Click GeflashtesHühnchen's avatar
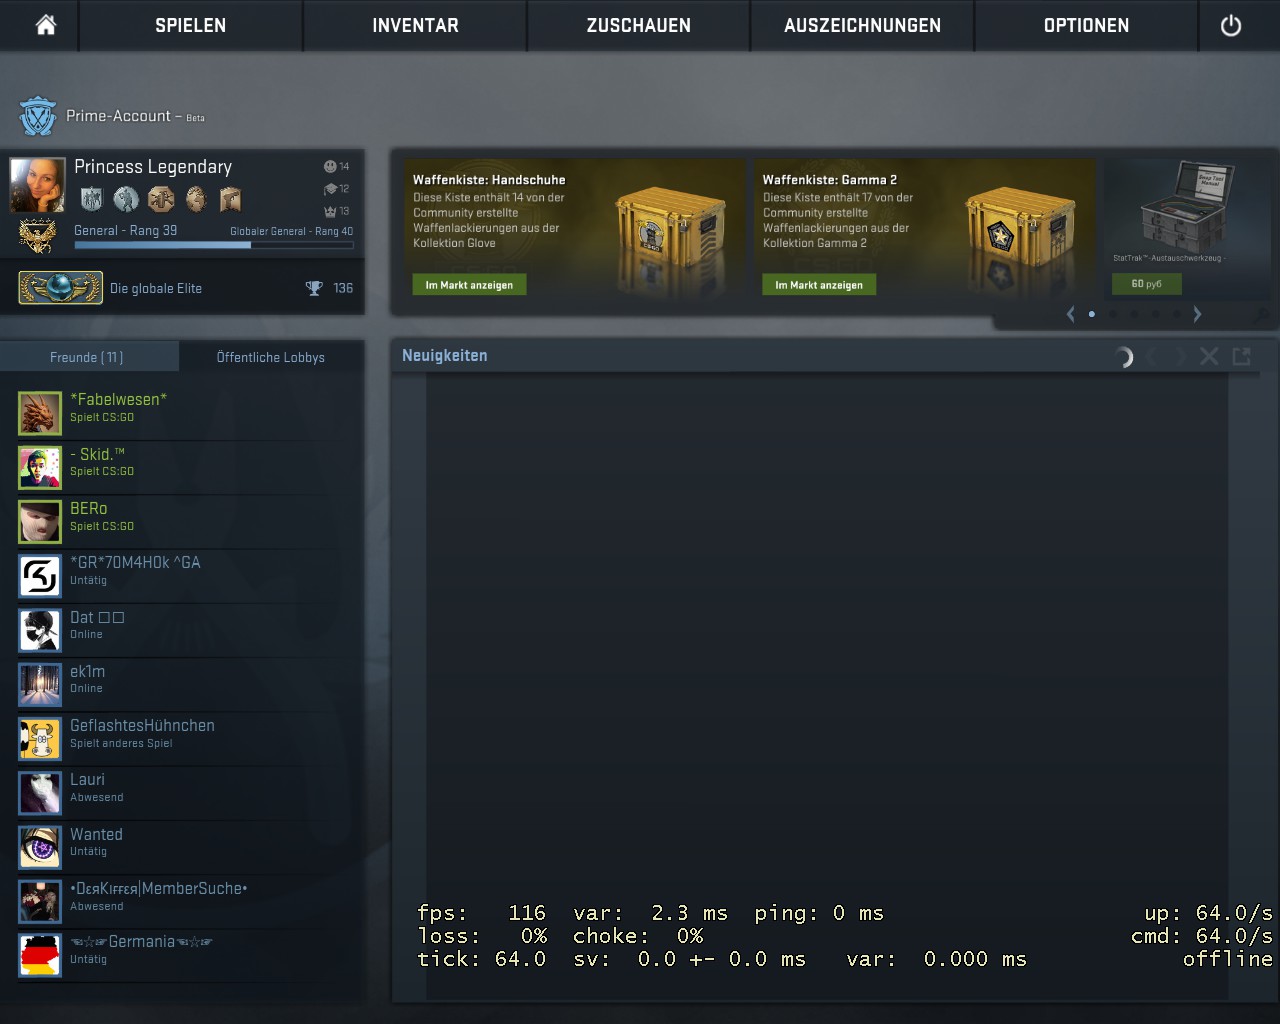The width and height of the screenshot is (1280, 1024). pos(40,738)
